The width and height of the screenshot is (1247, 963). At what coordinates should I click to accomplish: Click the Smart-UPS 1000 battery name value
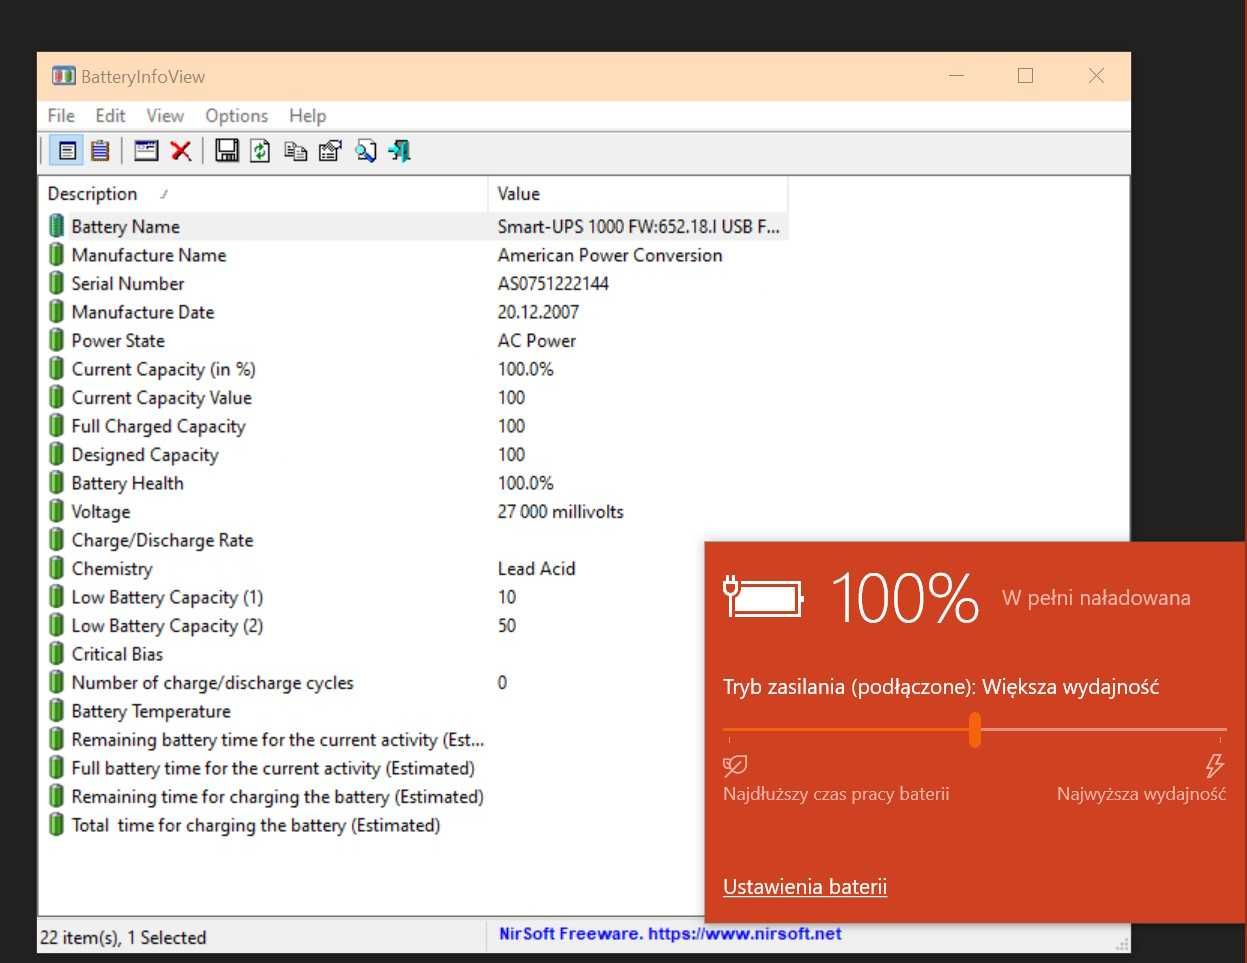(x=638, y=226)
